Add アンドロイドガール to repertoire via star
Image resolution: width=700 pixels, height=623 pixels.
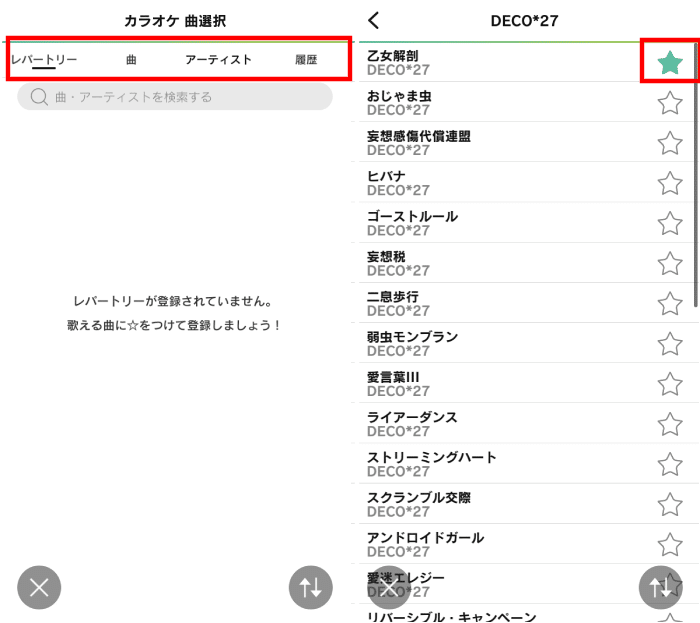coord(670,545)
